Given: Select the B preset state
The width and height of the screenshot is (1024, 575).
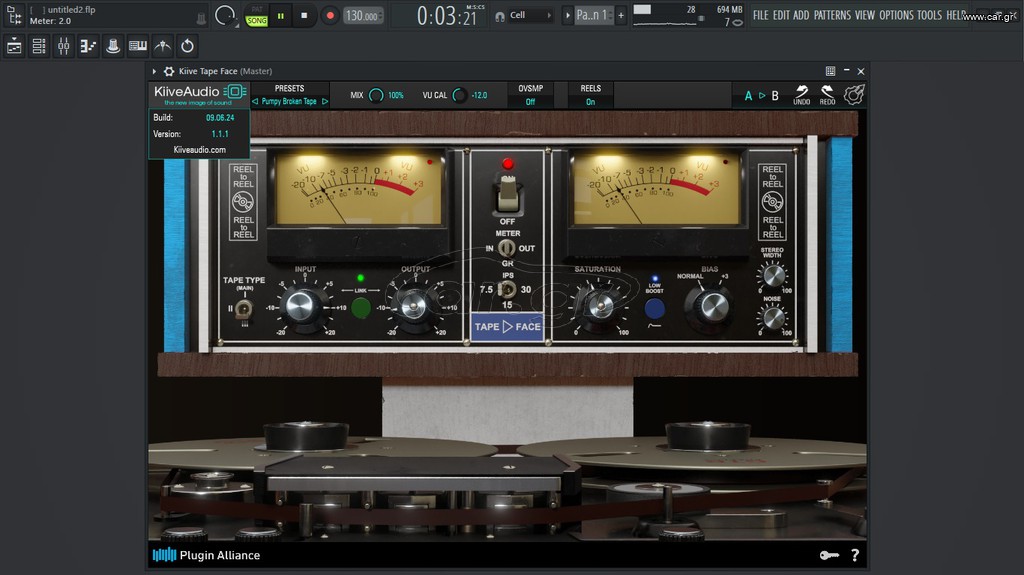Looking at the screenshot, I should 775,95.
